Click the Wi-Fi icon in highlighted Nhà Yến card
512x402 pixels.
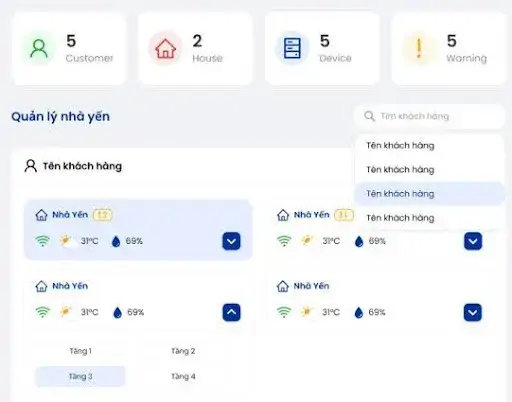[x=43, y=241]
